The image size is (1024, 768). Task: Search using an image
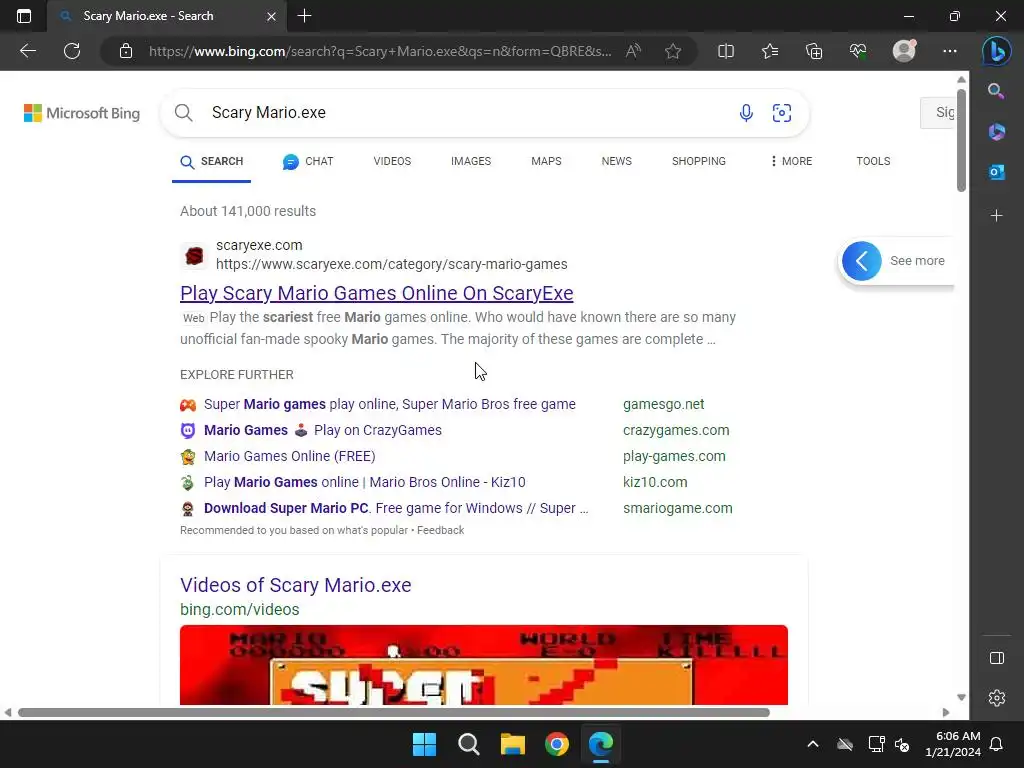(x=782, y=113)
